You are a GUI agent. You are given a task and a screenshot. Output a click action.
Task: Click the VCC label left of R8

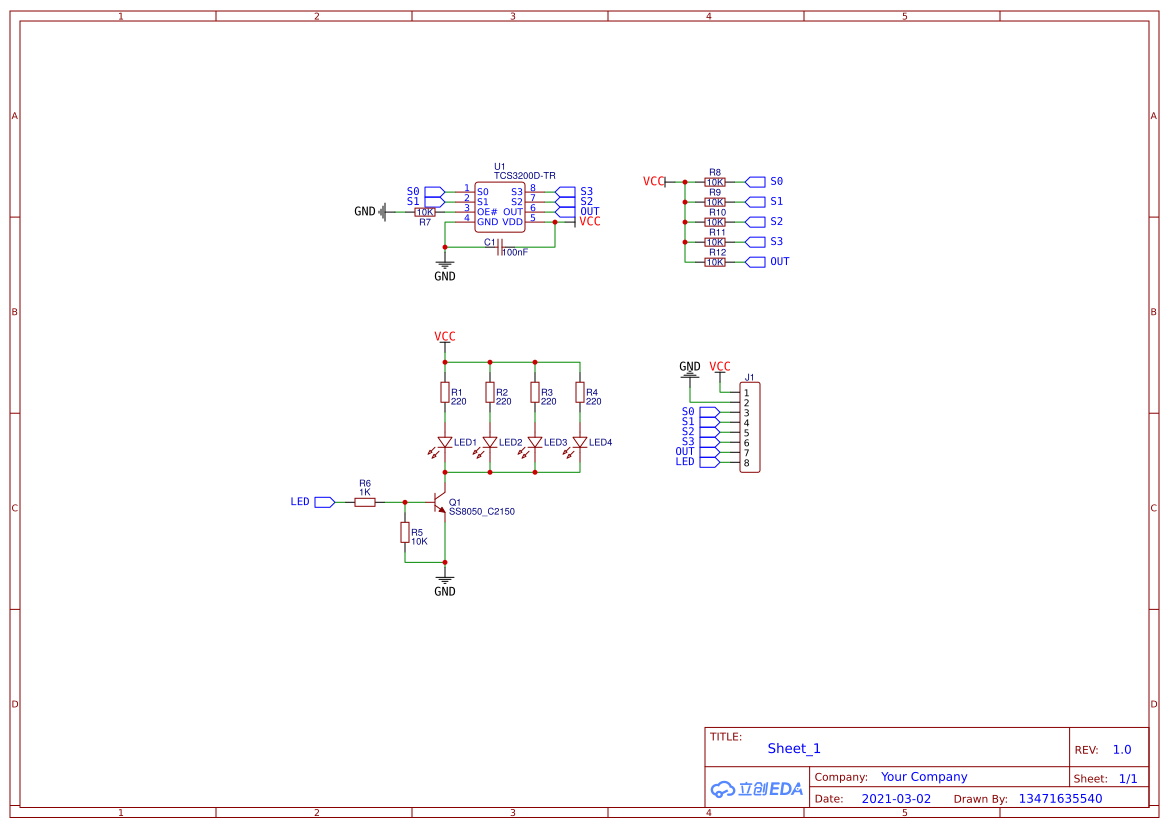(654, 182)
